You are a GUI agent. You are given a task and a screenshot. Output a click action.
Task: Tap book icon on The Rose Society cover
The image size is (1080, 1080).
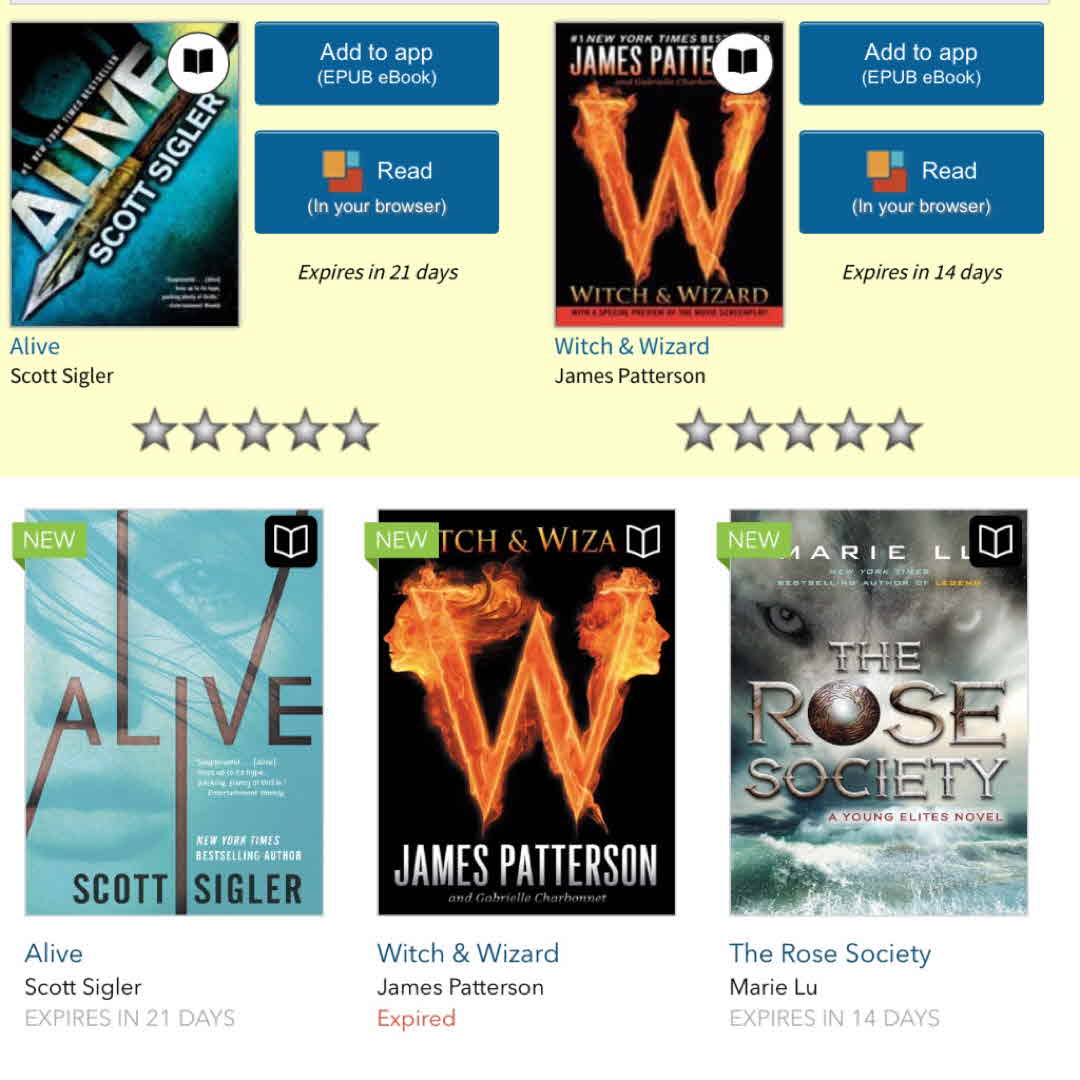pyautogui.click(x=995, y=541)
